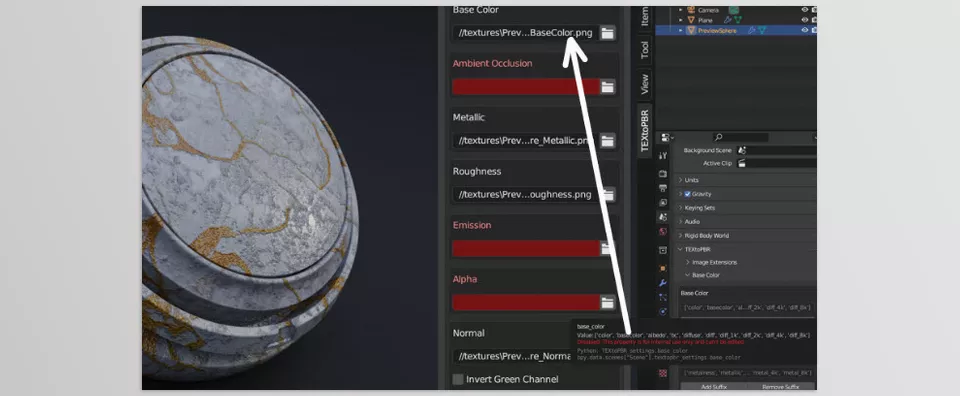Image resolution: width=960 pixels, height=396 pixels.
Task: Toggle the Gravity checkbox
Action: 688,194
